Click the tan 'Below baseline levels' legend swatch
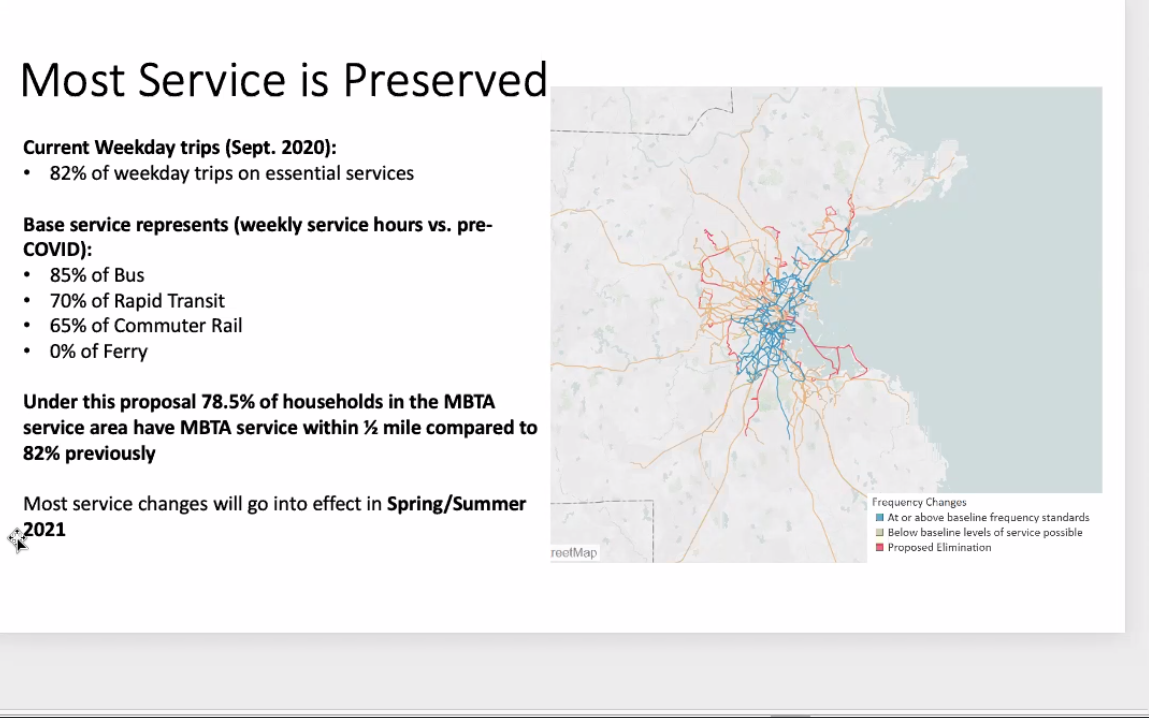This screenshot has width=1149, height=718. coord(879,533)
